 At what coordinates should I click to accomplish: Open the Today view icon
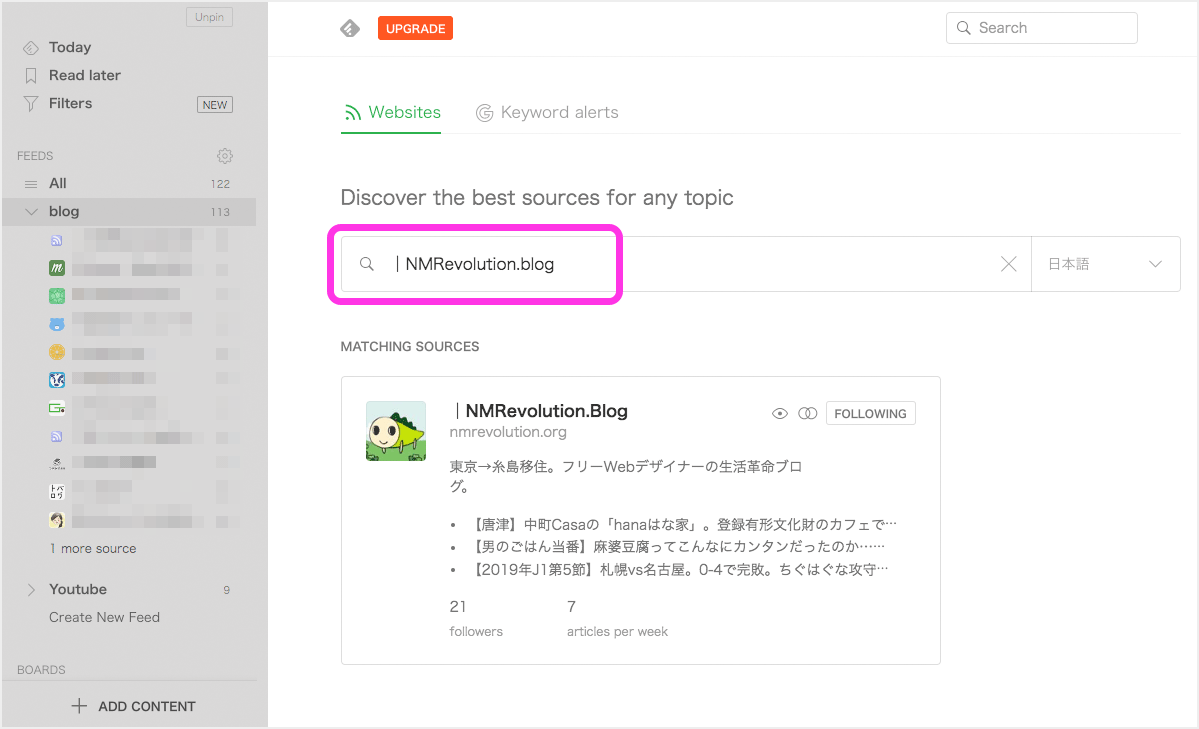31,48
